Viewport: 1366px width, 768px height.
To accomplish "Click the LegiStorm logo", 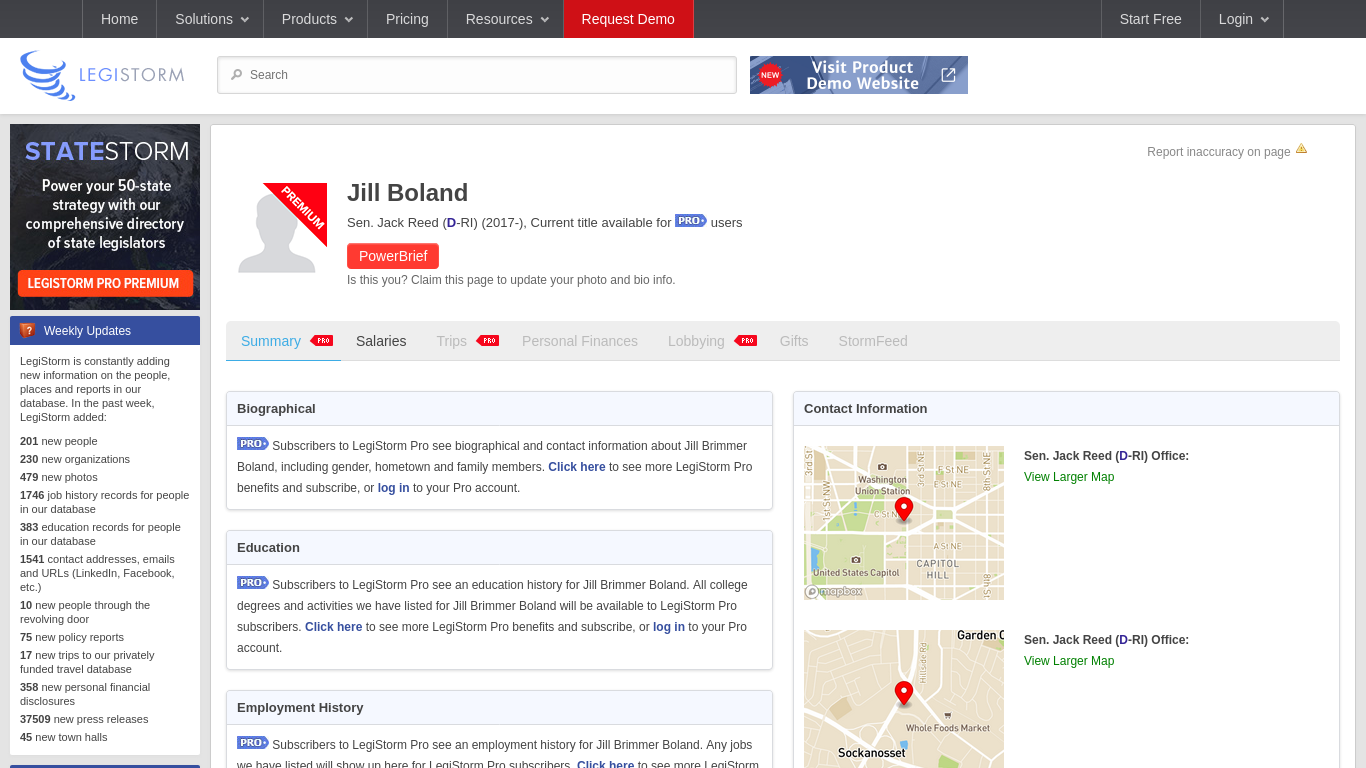I will 102,75.
